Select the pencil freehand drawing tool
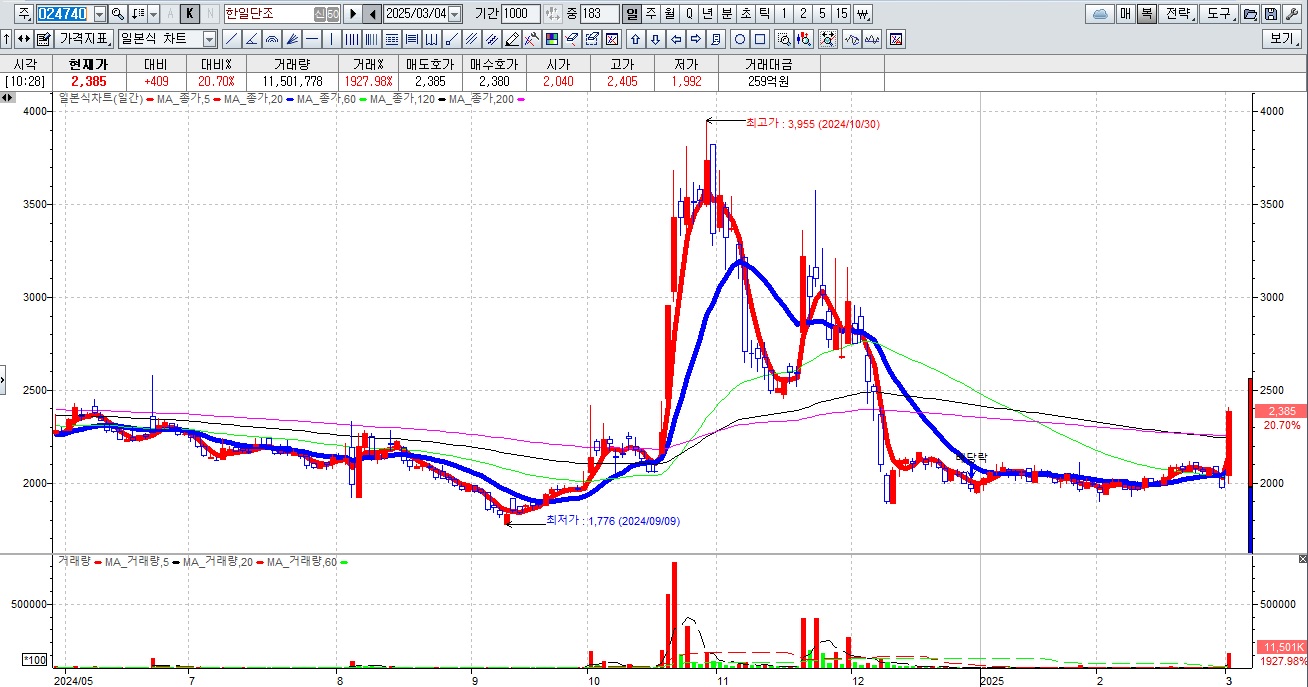 click(512, 39)
